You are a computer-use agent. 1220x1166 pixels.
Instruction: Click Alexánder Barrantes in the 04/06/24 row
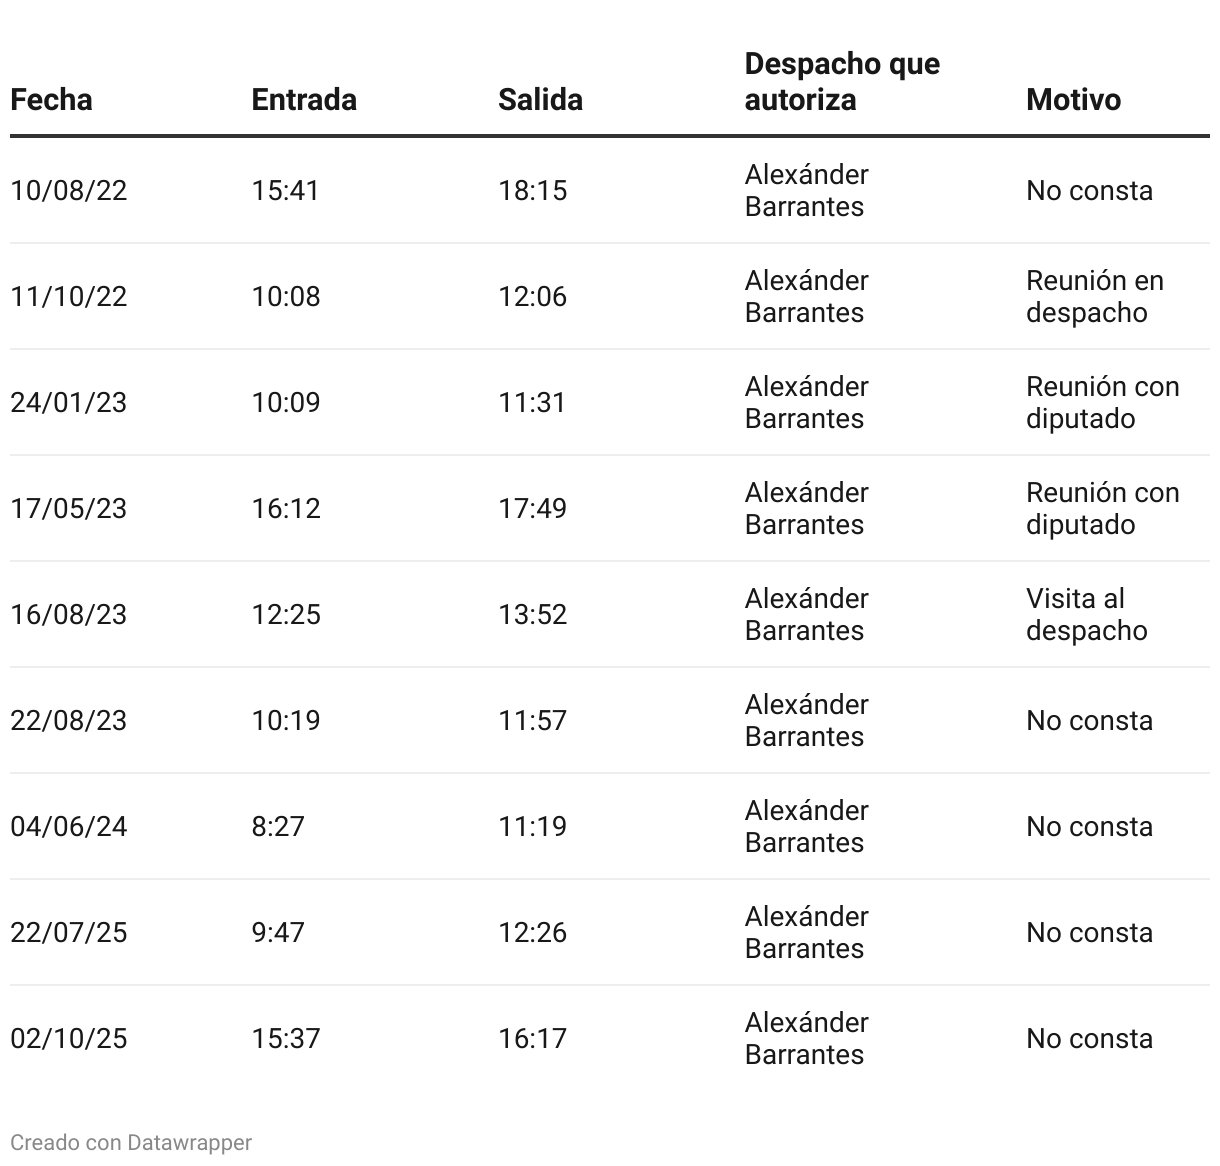coord(807,826)
